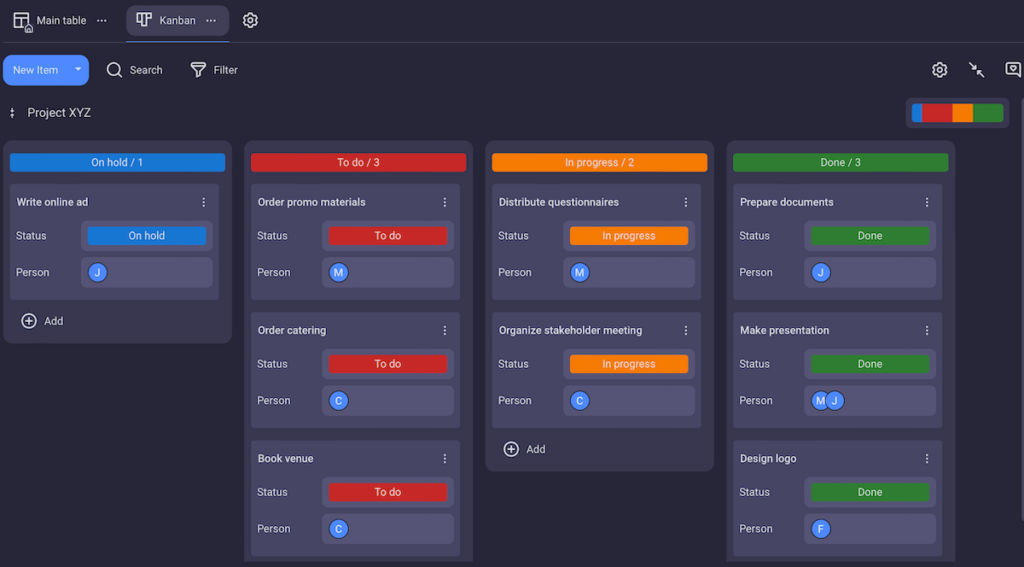Open Write online ad card menu
1024x567 pixels.
coord(204,202)
